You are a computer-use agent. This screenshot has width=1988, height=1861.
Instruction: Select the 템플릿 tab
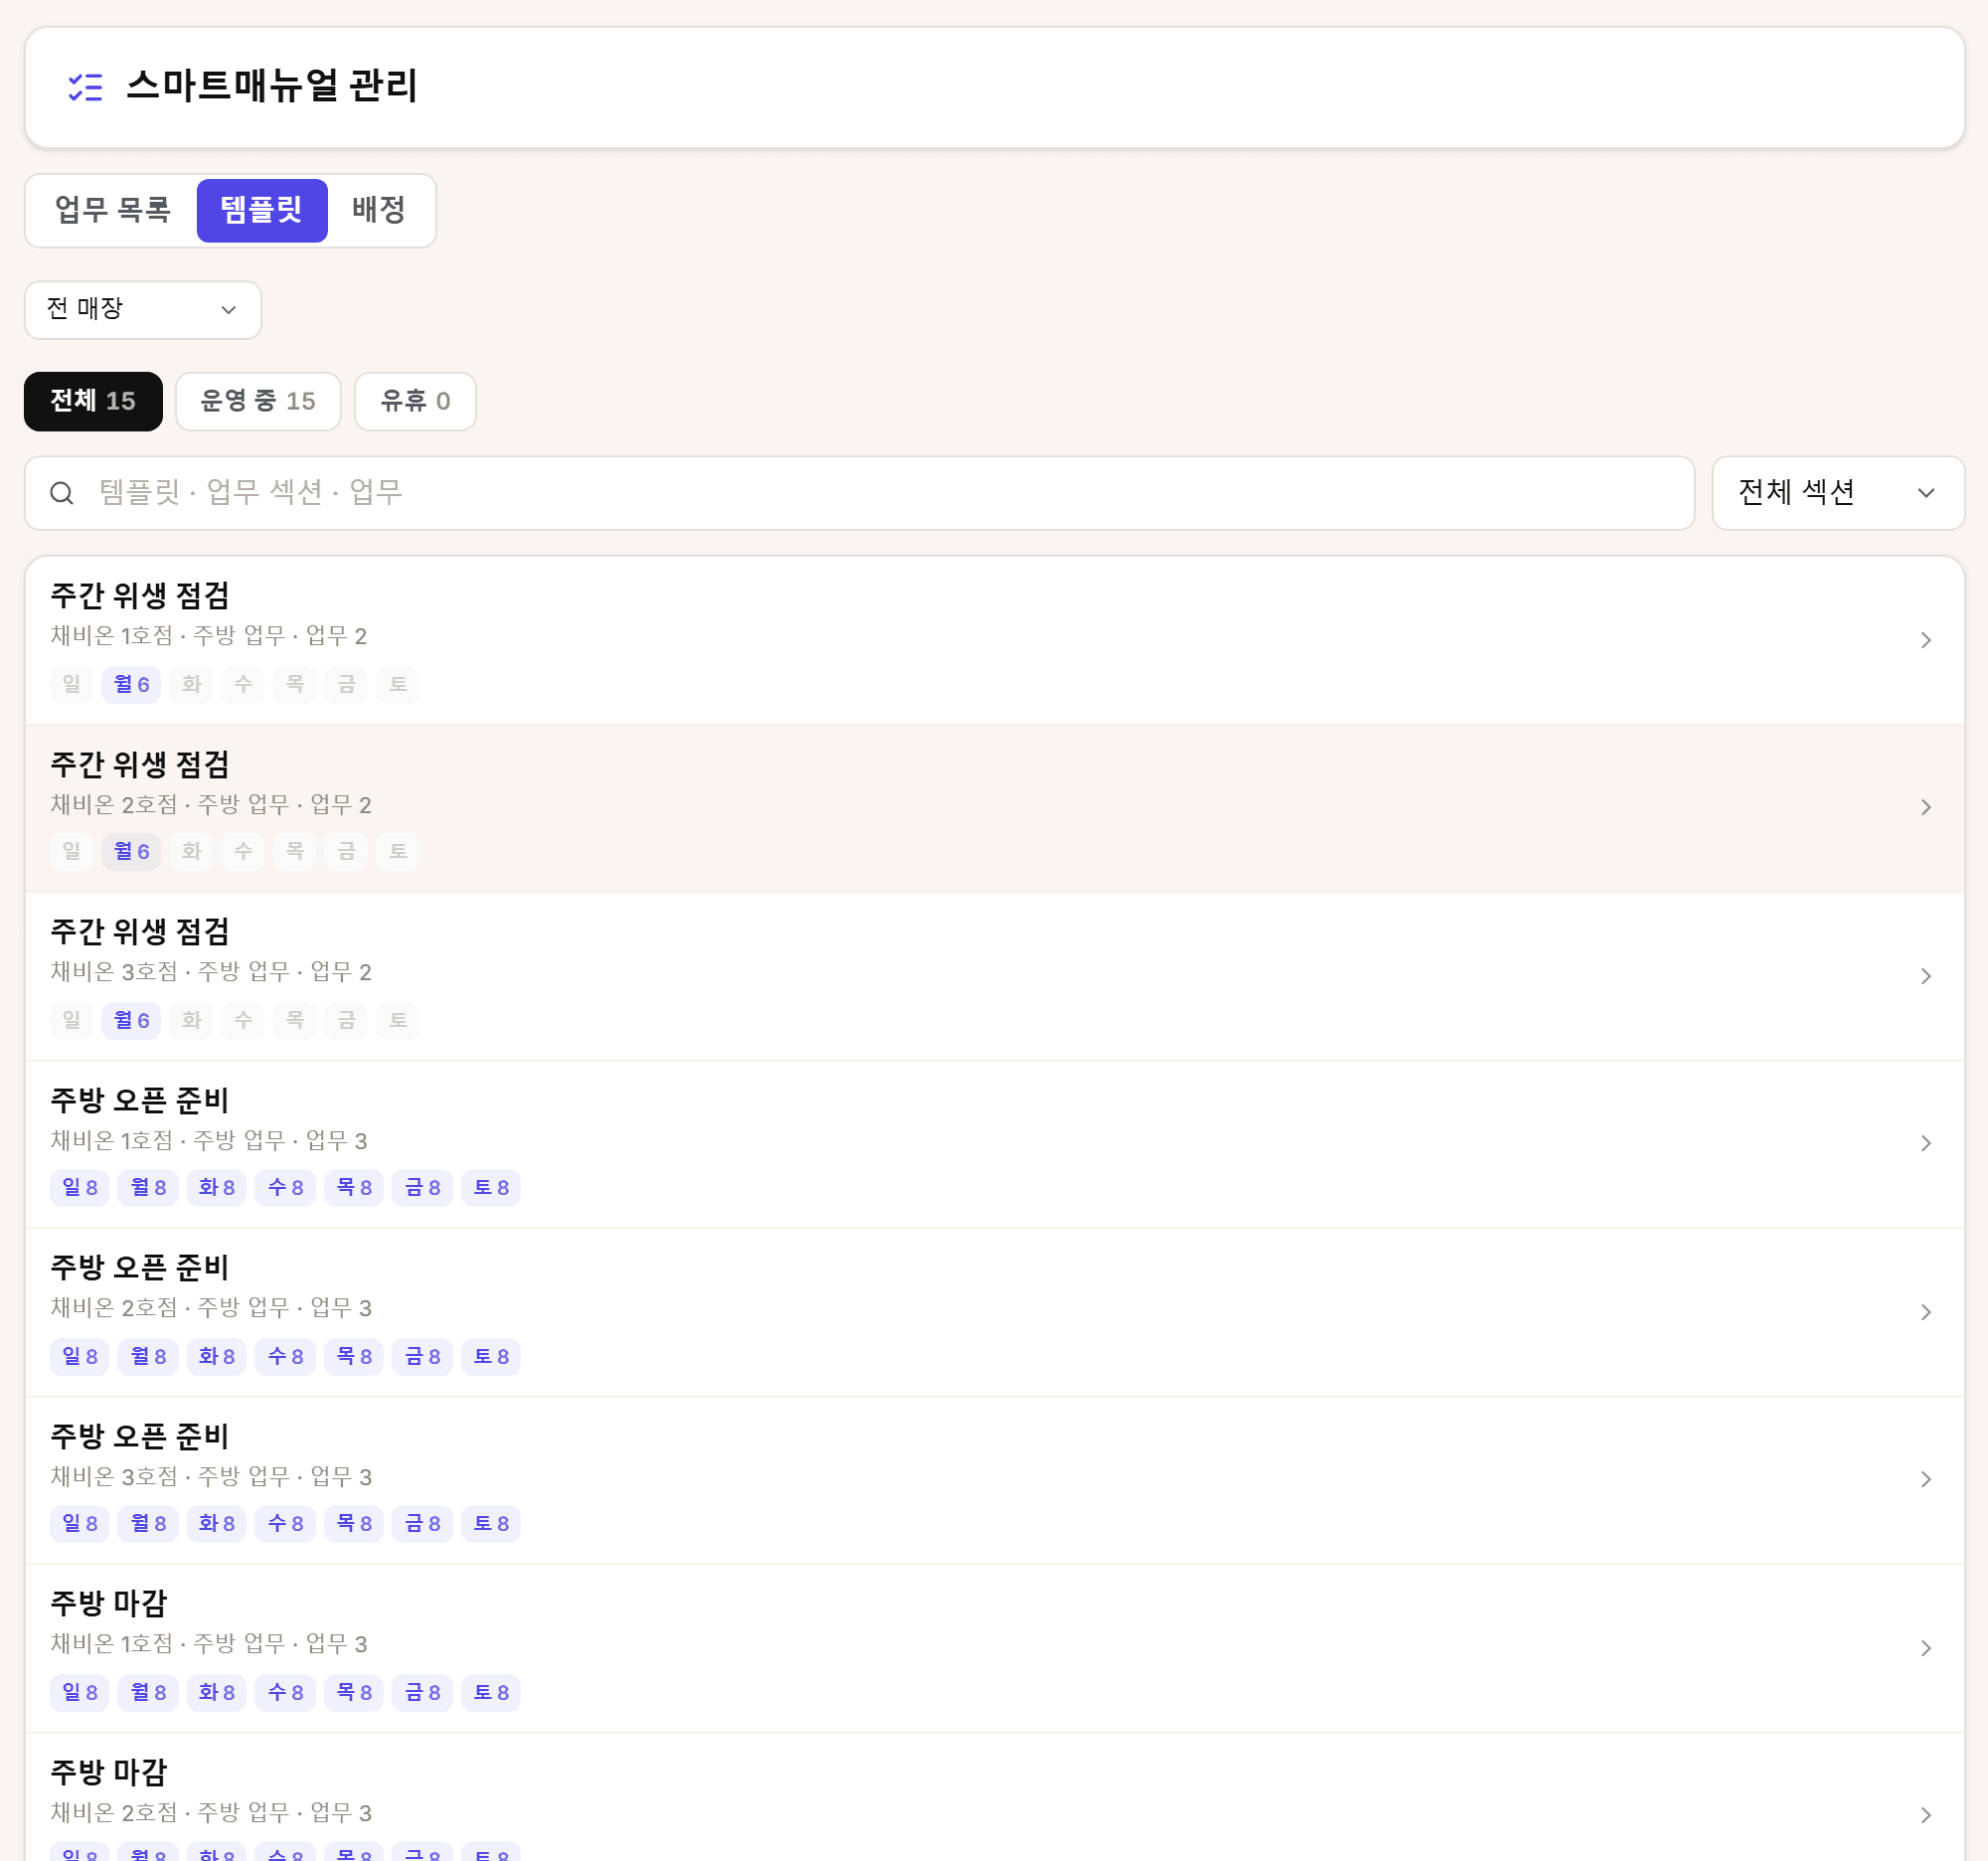click(x=262, y=210)
